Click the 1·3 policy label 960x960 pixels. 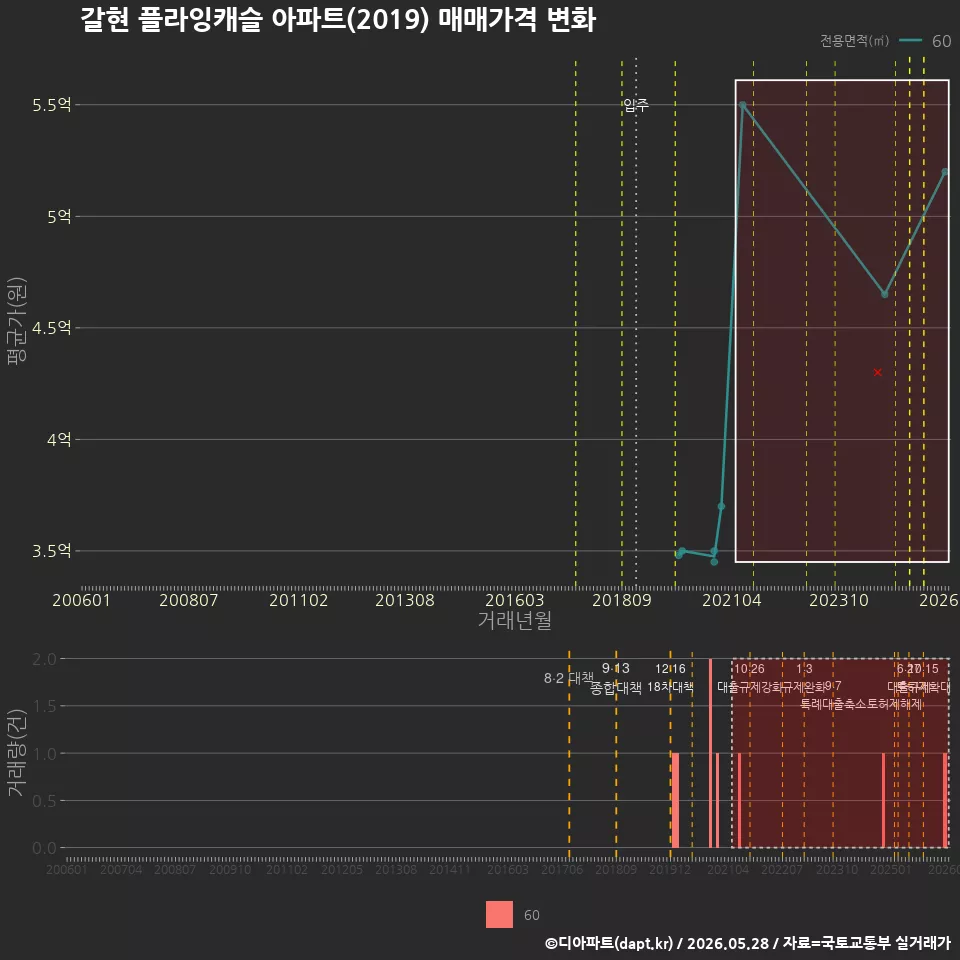pos(804,669)
